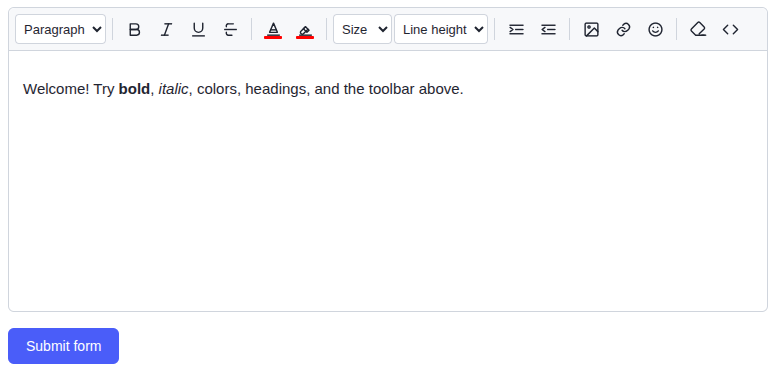The width and height of the screenshot is (776, 385).
Task: Toggle strikethrough formatting
Action: click(230, 30)
